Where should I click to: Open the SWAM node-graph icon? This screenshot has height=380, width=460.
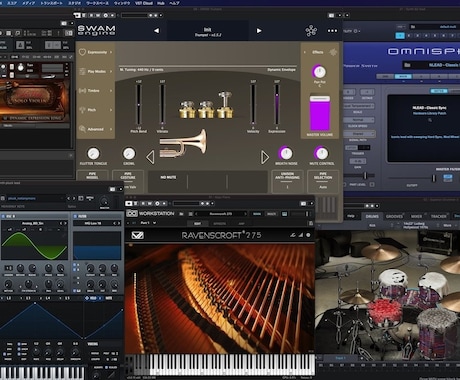coord(311,31)
